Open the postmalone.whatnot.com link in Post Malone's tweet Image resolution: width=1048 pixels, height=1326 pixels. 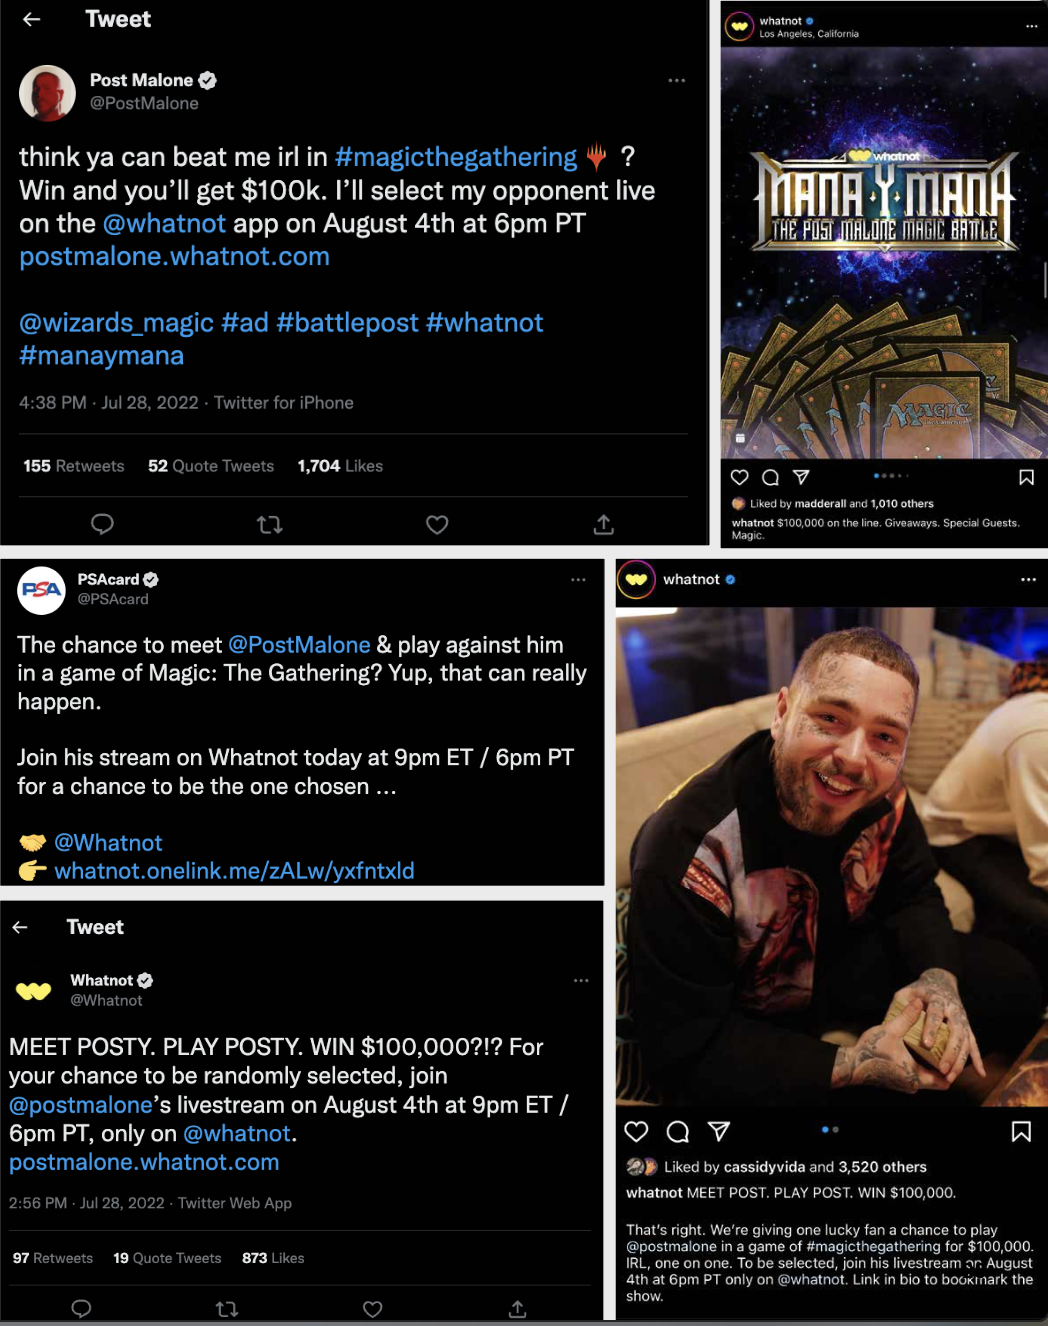click(x=174, y=256)
